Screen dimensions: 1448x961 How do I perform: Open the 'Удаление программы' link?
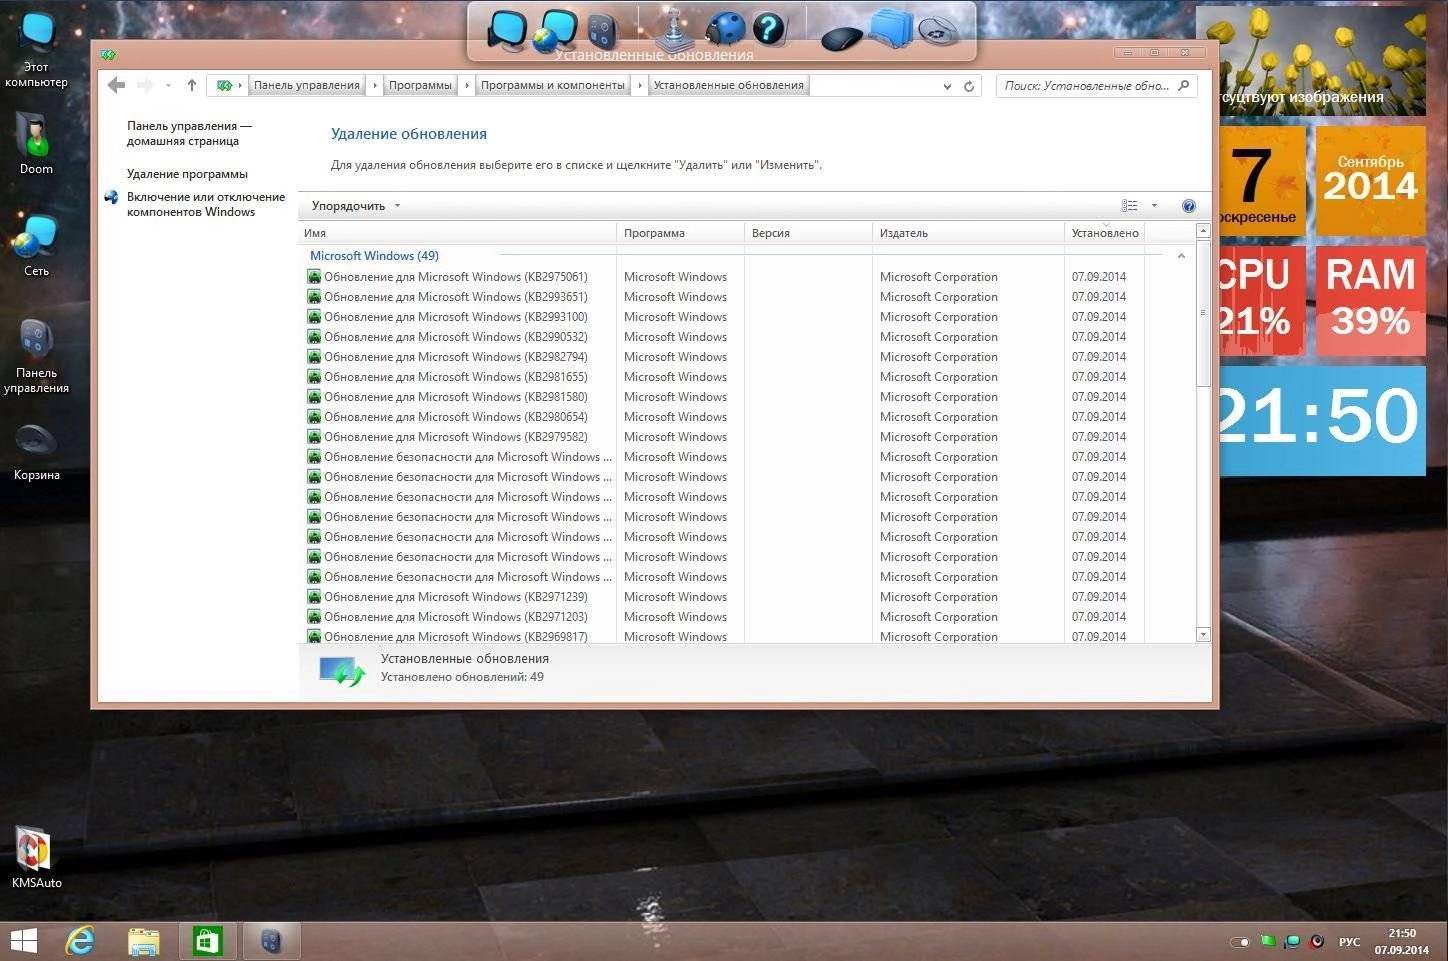pos(187,174)
